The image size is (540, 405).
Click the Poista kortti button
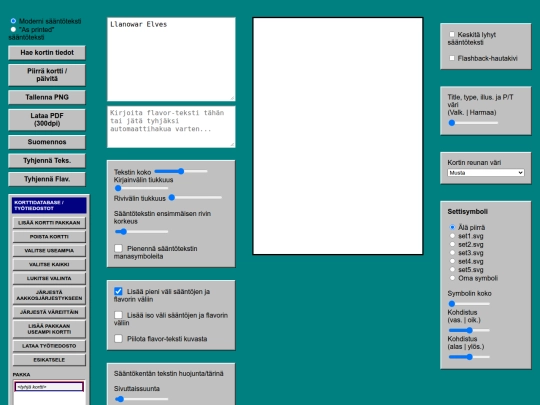(49, 237)
